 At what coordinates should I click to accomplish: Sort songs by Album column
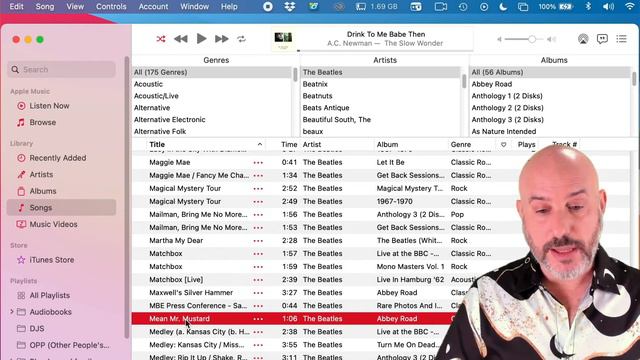[387, 144]
